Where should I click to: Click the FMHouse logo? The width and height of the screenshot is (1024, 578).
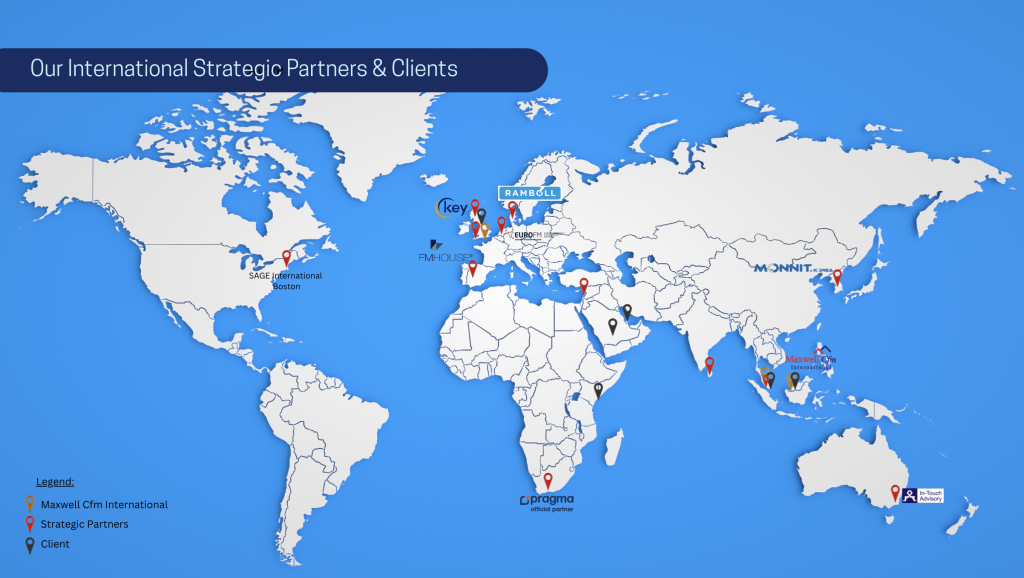click(x=445, y=253)
